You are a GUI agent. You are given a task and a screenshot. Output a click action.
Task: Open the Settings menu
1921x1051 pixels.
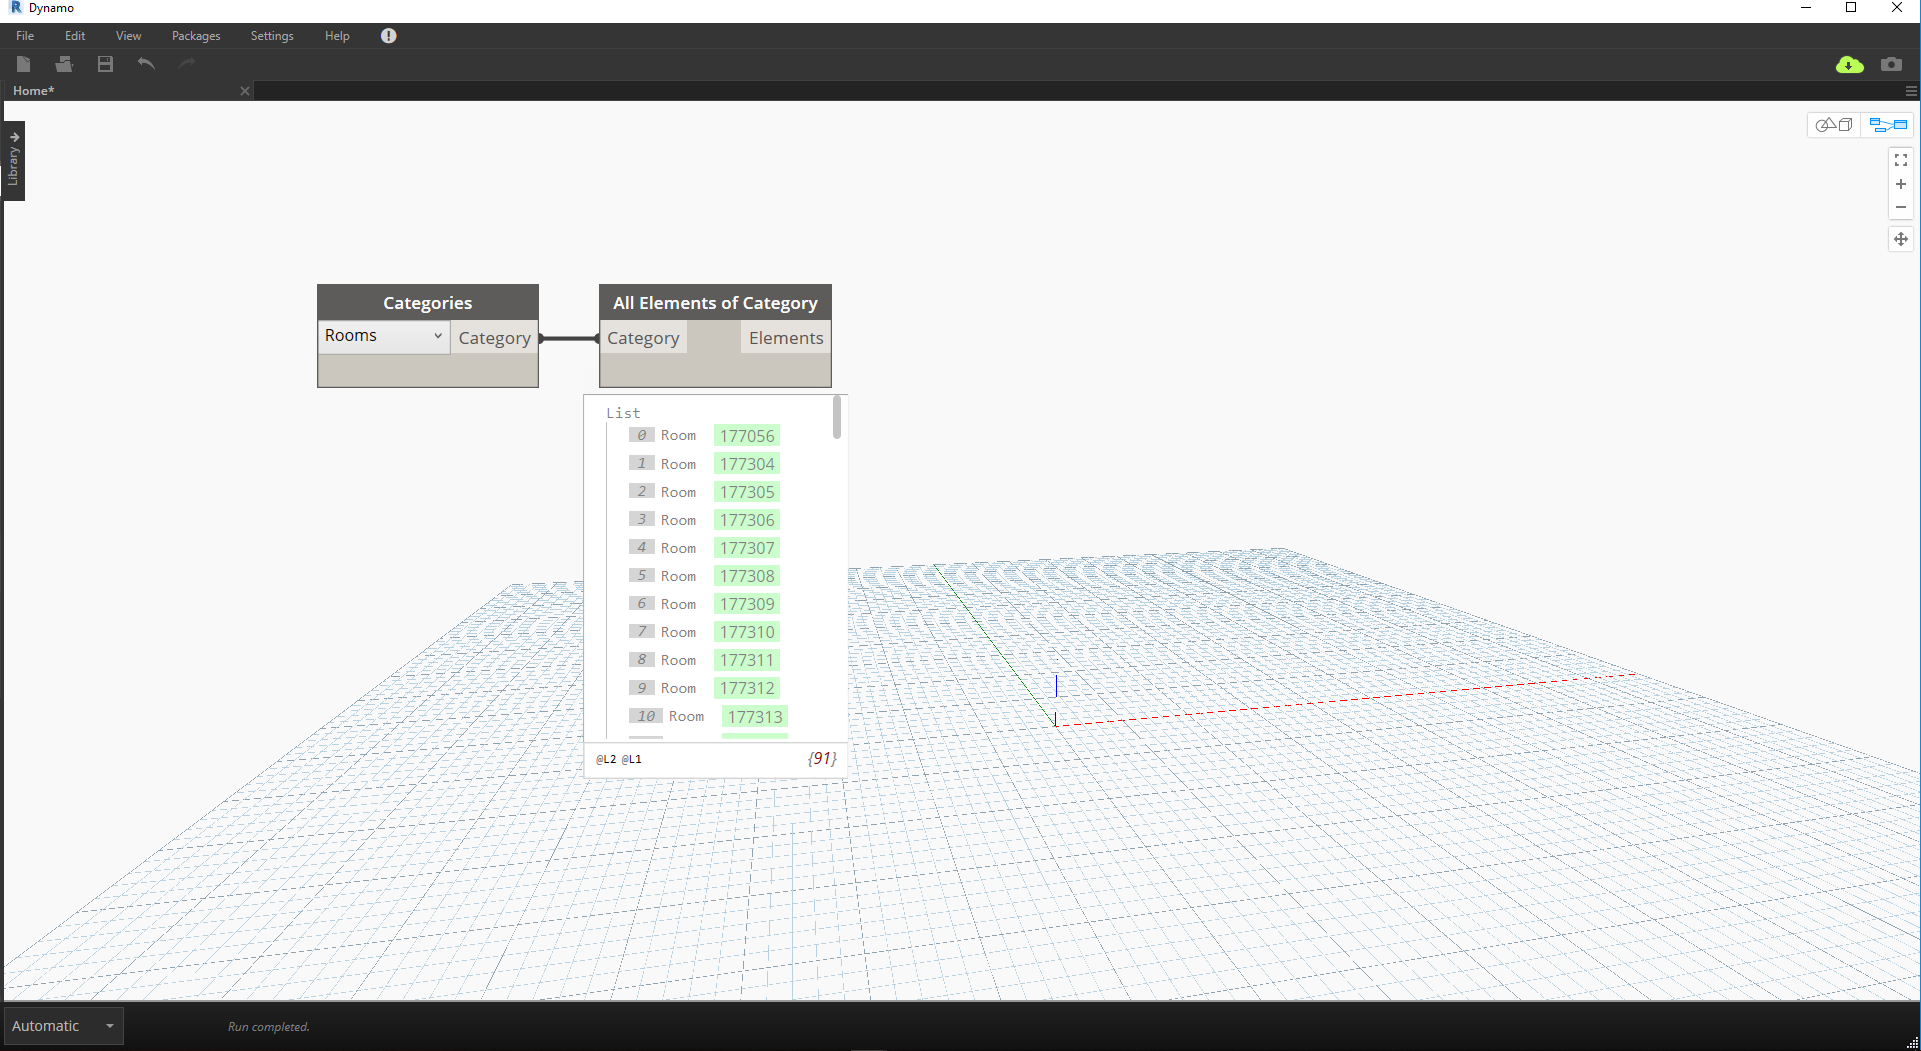pos(272,36)
